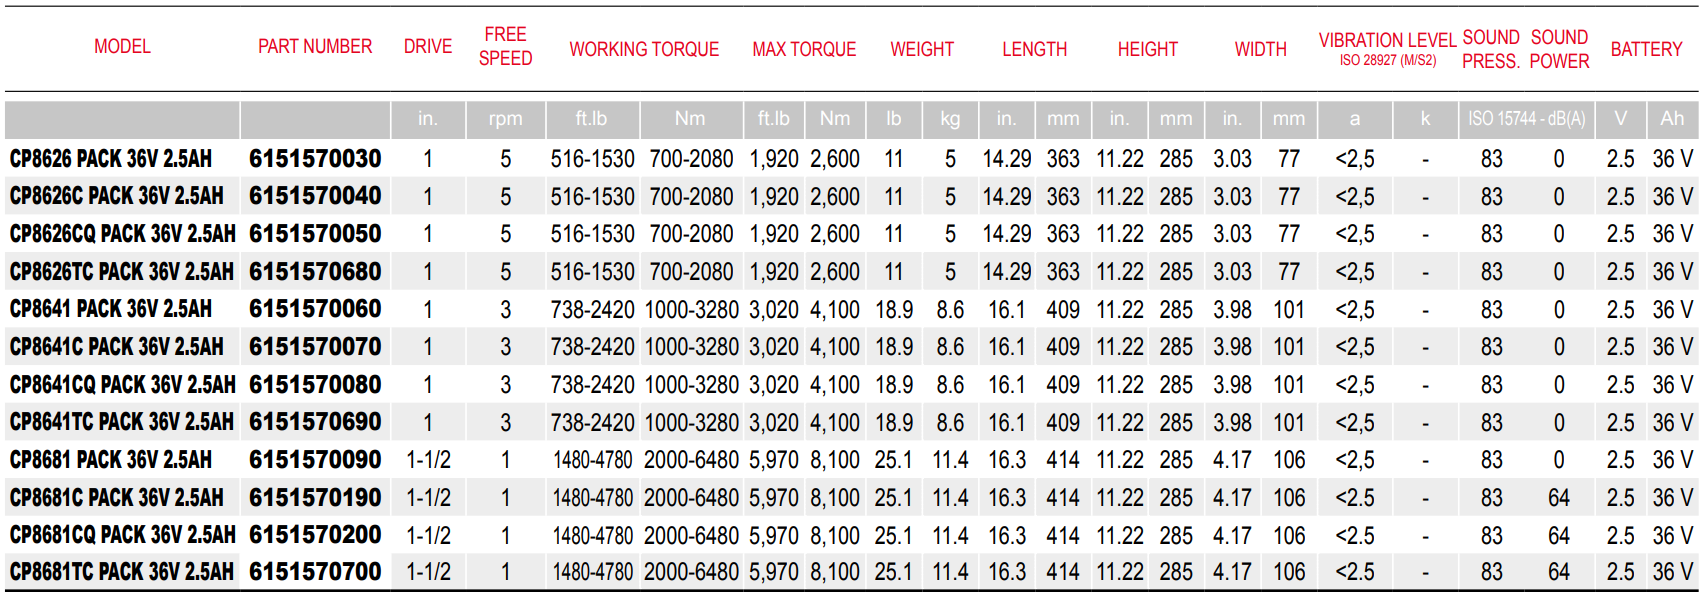Image resolution: width=1704 pixels, height=592 pixels.
Task: Click part number 6151570040
Action: coord(315,196)
